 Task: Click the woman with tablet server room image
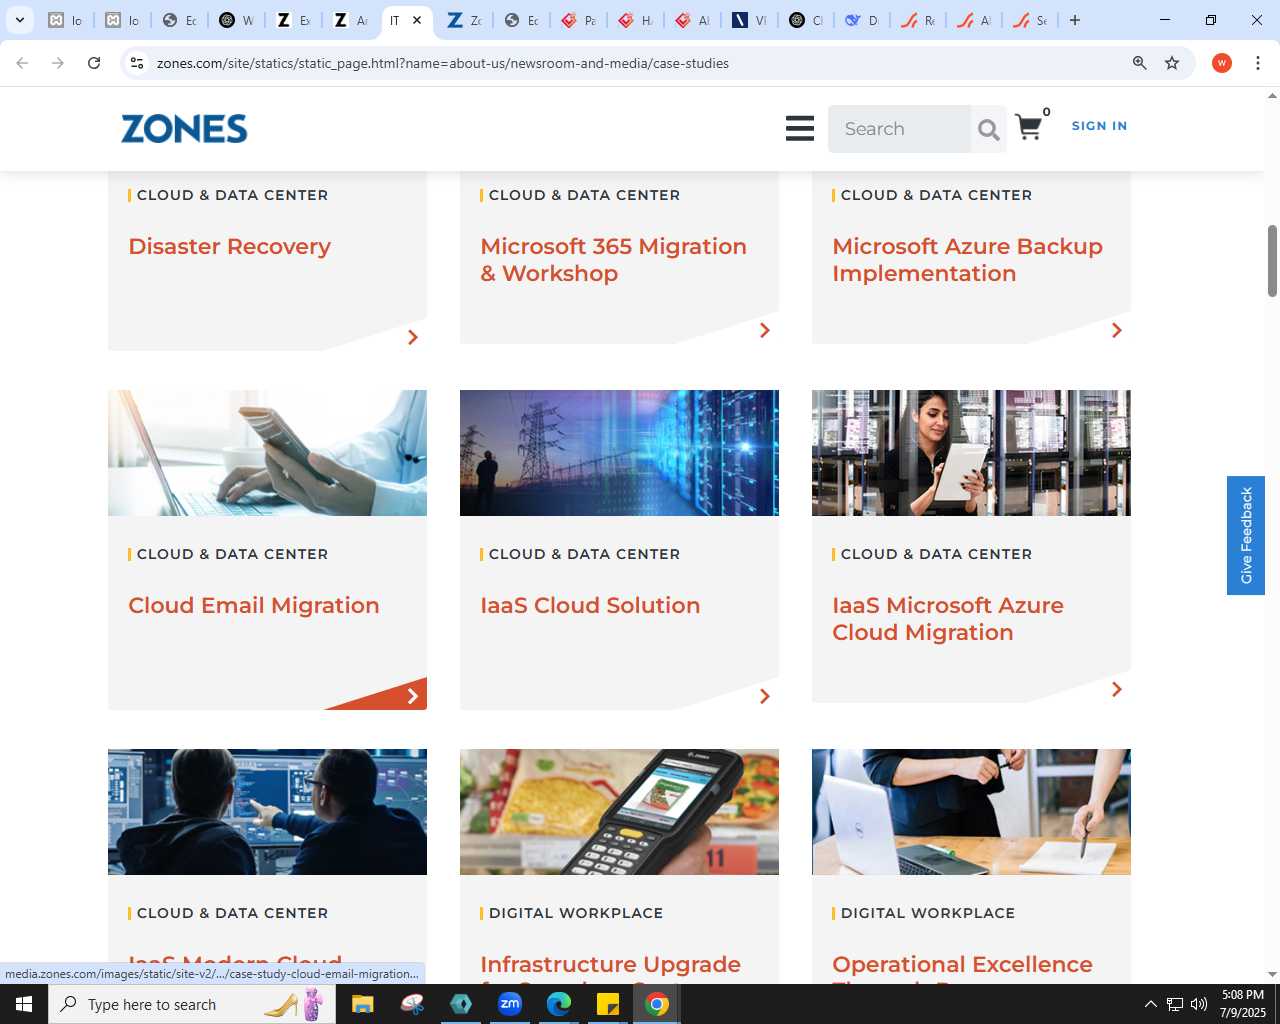tap(971, 453)
